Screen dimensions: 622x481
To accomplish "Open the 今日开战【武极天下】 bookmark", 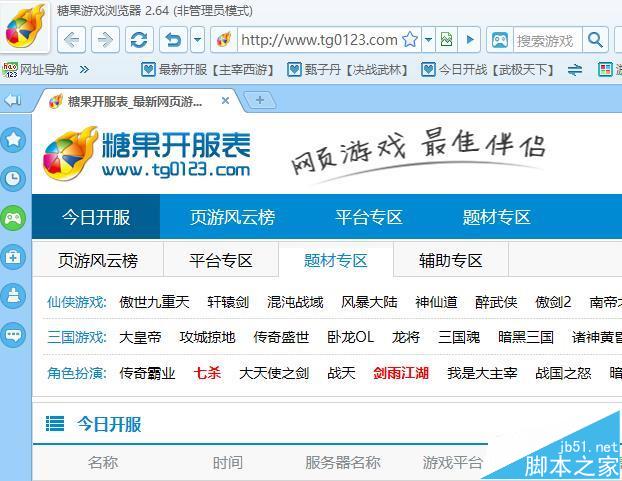I will [488, 70].
